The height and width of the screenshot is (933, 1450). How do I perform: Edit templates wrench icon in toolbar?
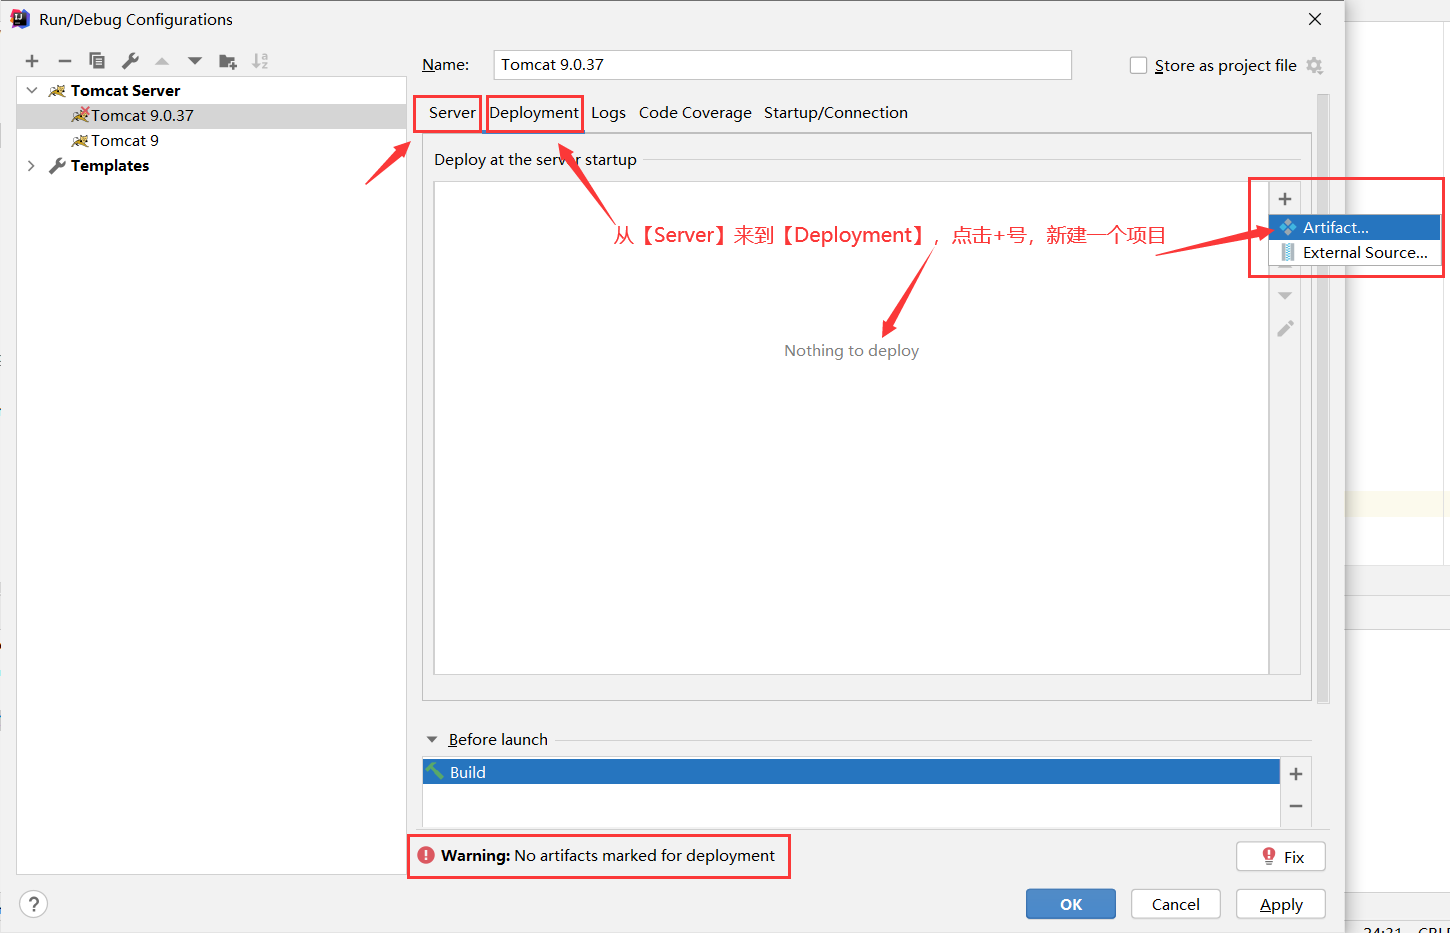(130, 61)
